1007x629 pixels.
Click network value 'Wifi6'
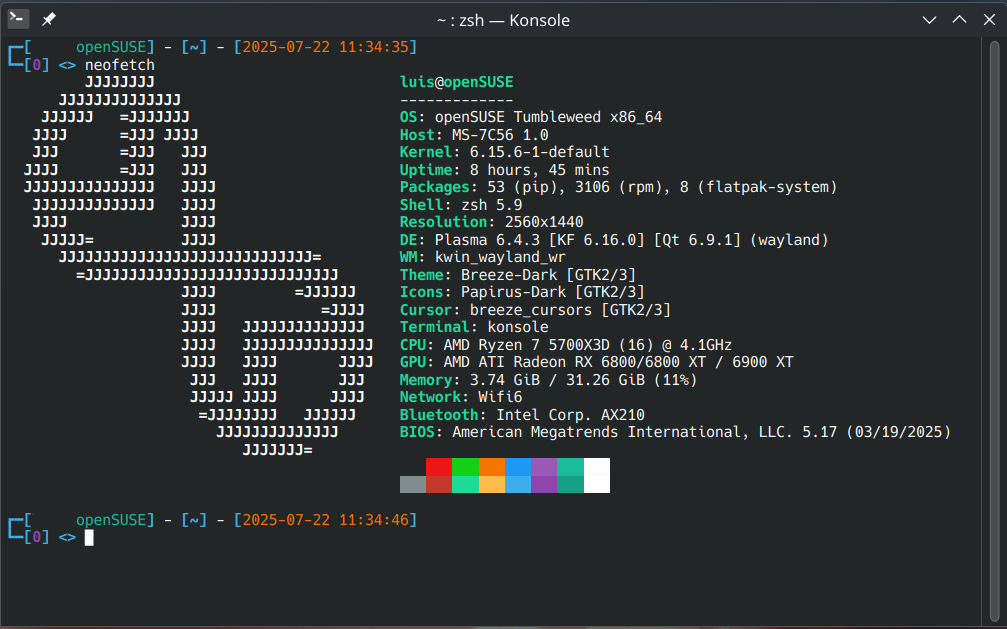pos(500,398)
